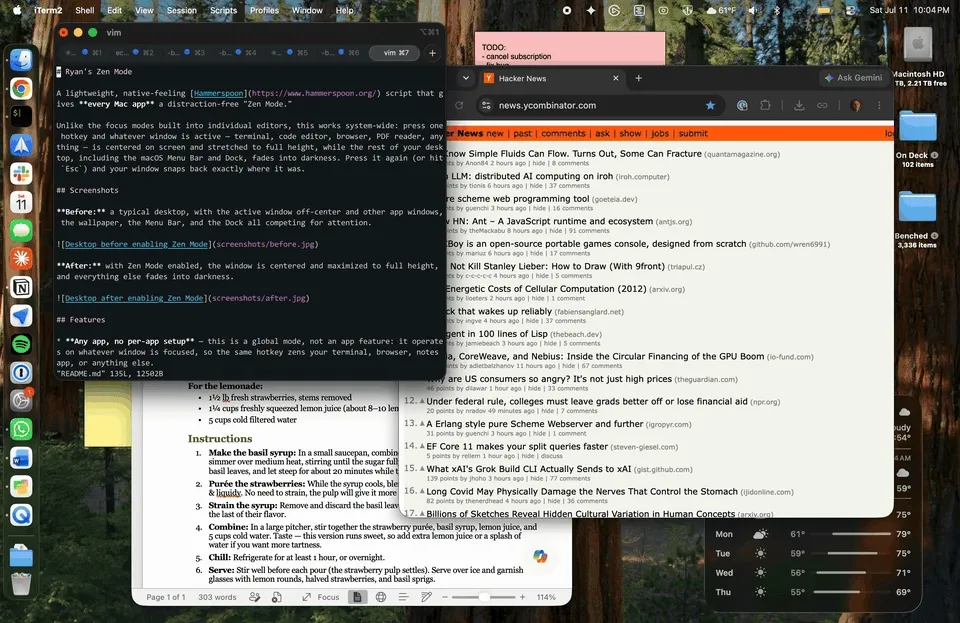Switch Word to Web Layout view
Viewport: 960px width, 623px height.
tap(381, 597)
